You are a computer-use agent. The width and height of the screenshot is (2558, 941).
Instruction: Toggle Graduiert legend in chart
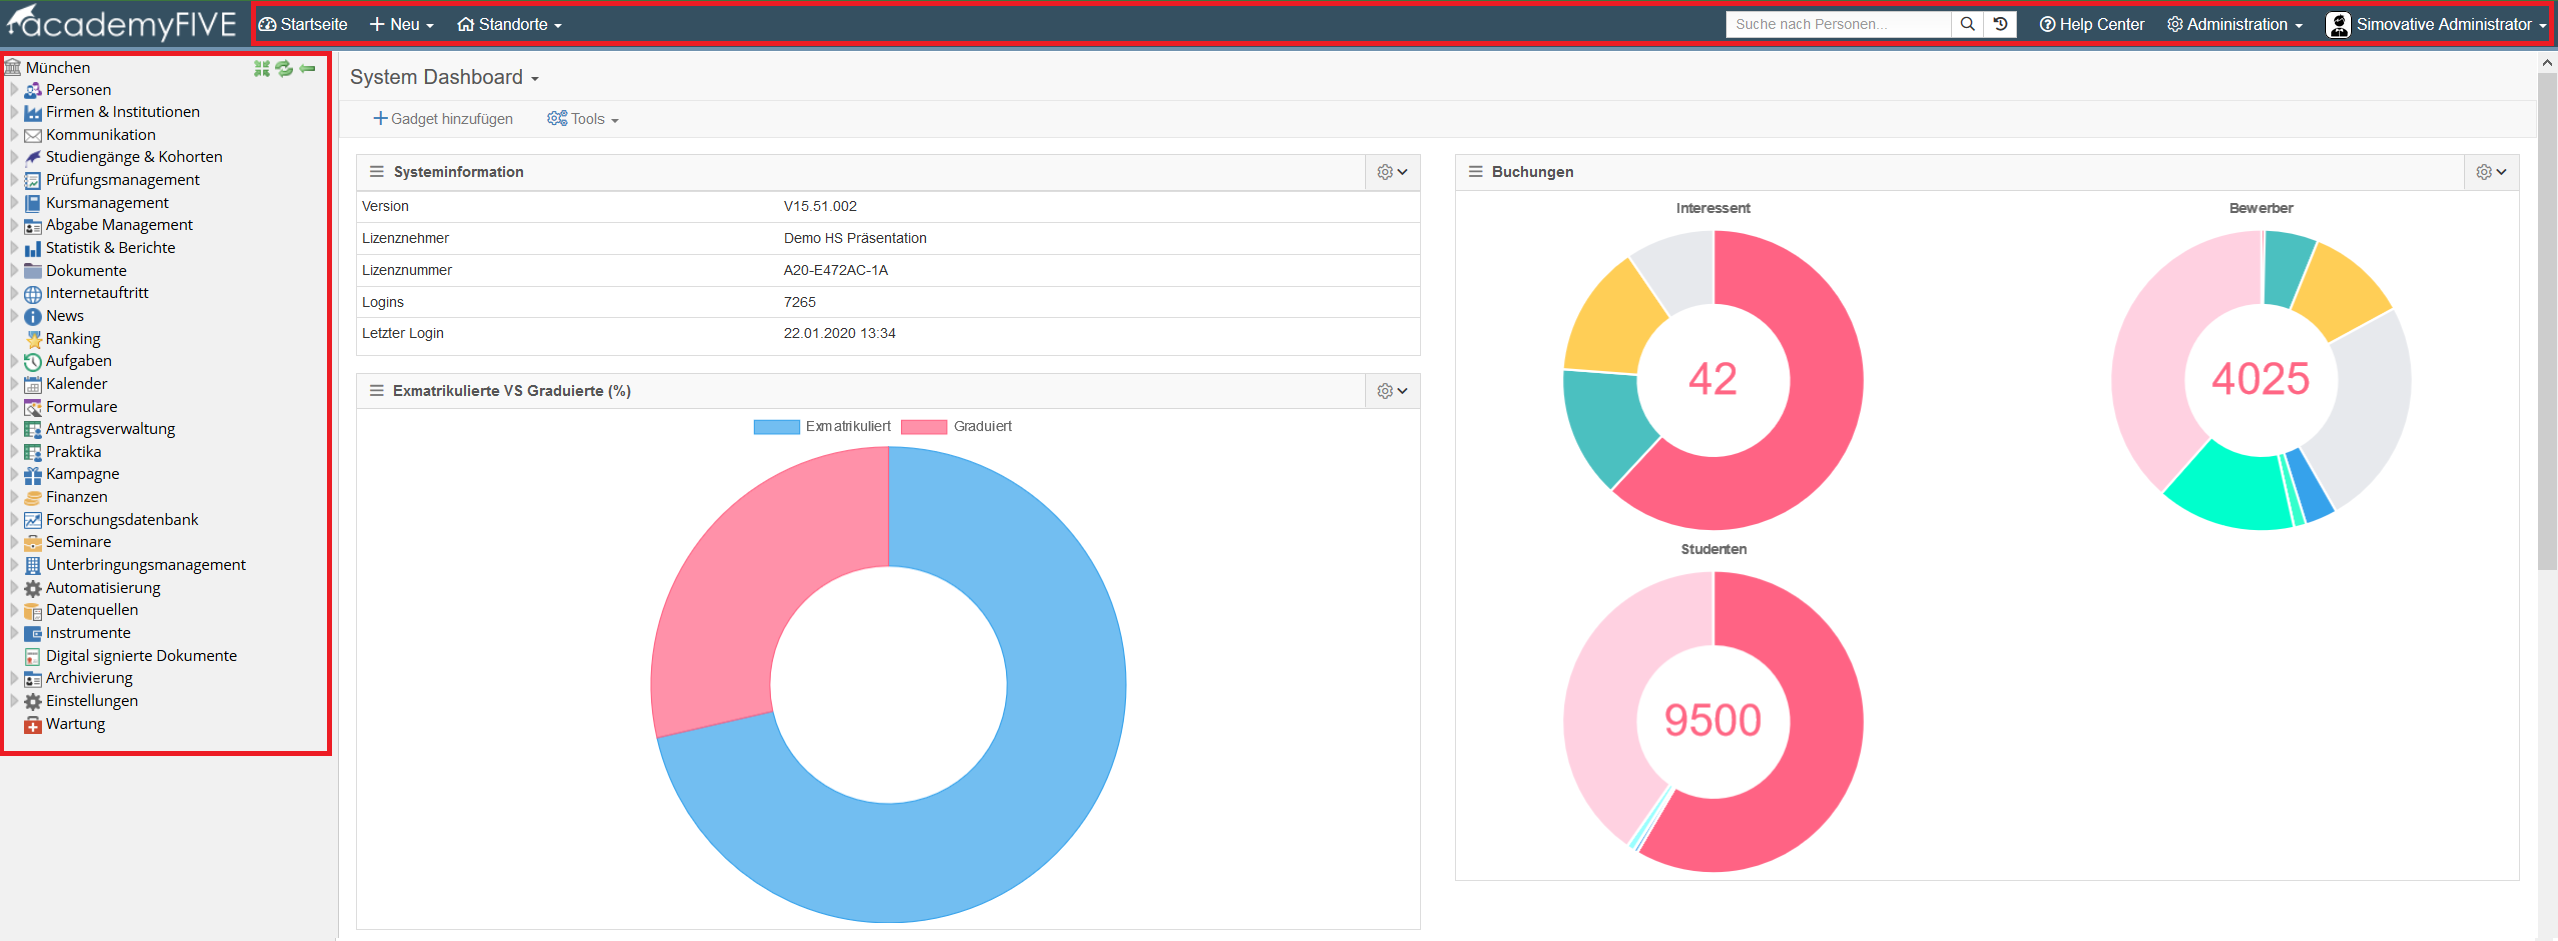coord(957,427)
